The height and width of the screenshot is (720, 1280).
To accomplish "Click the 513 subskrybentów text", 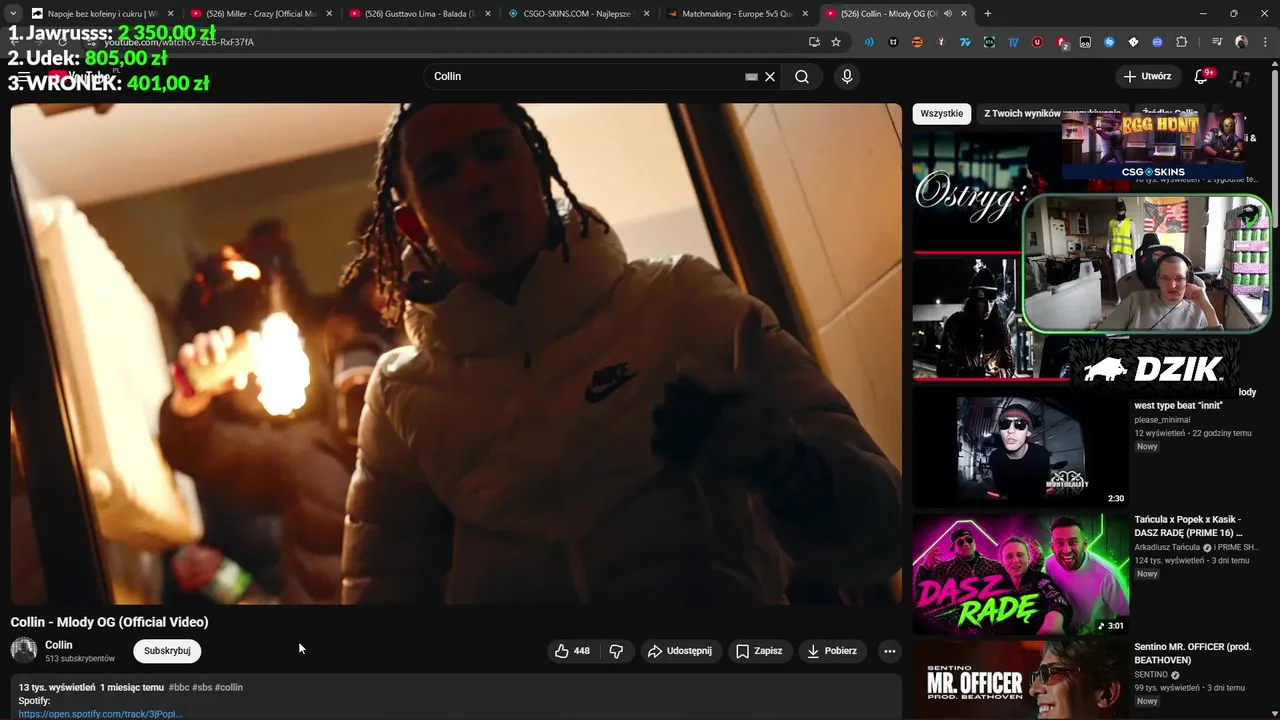I will [x=80, y=659].
